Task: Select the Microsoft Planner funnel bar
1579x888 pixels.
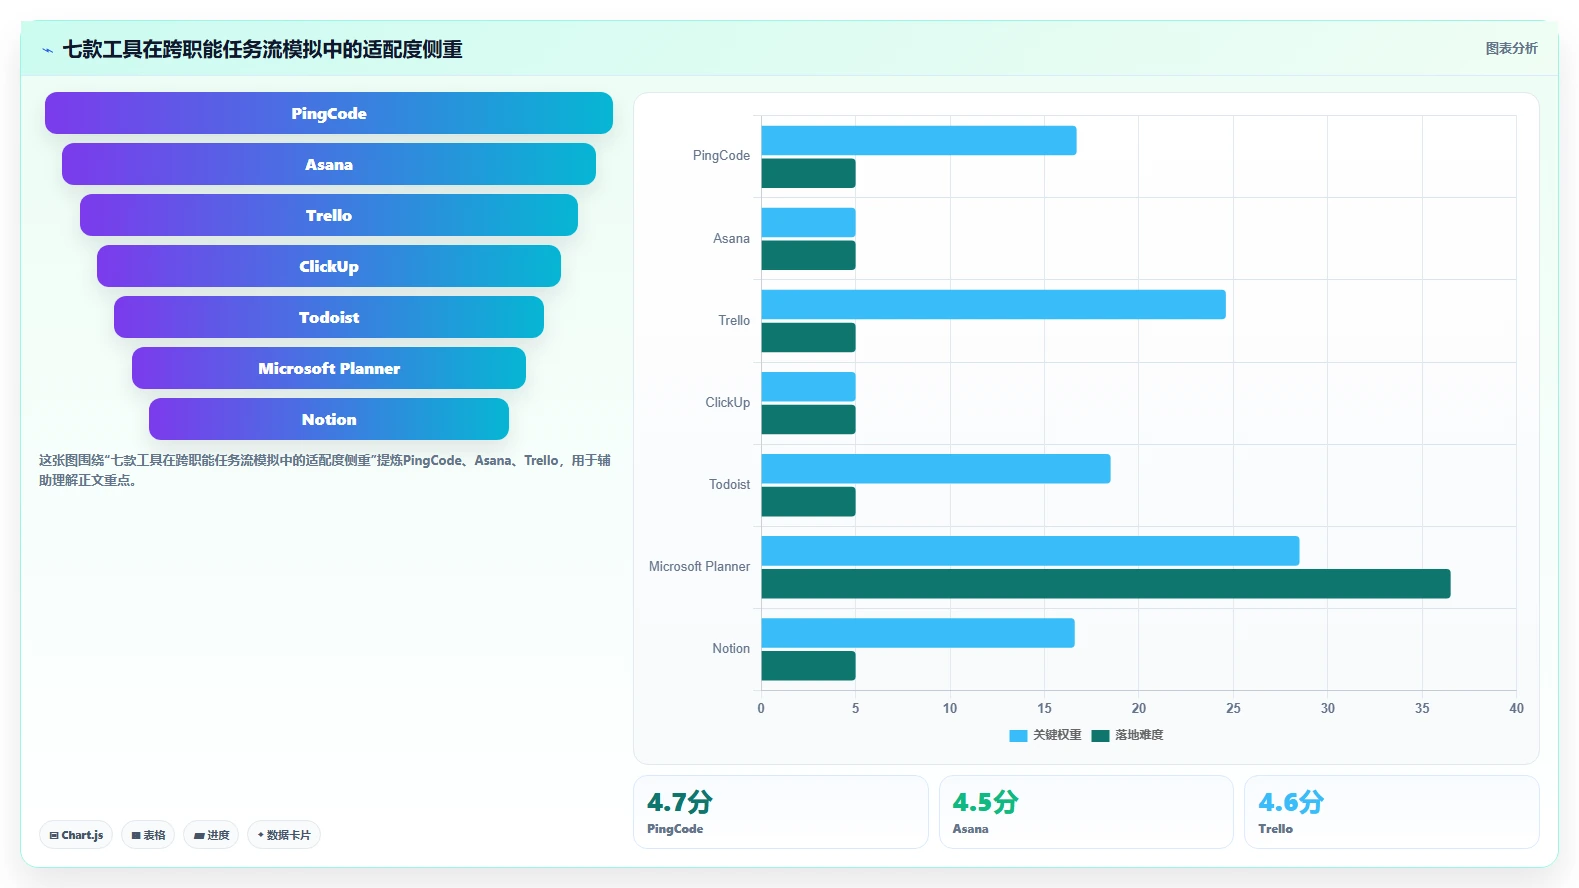Action: (x=329, y=368)
